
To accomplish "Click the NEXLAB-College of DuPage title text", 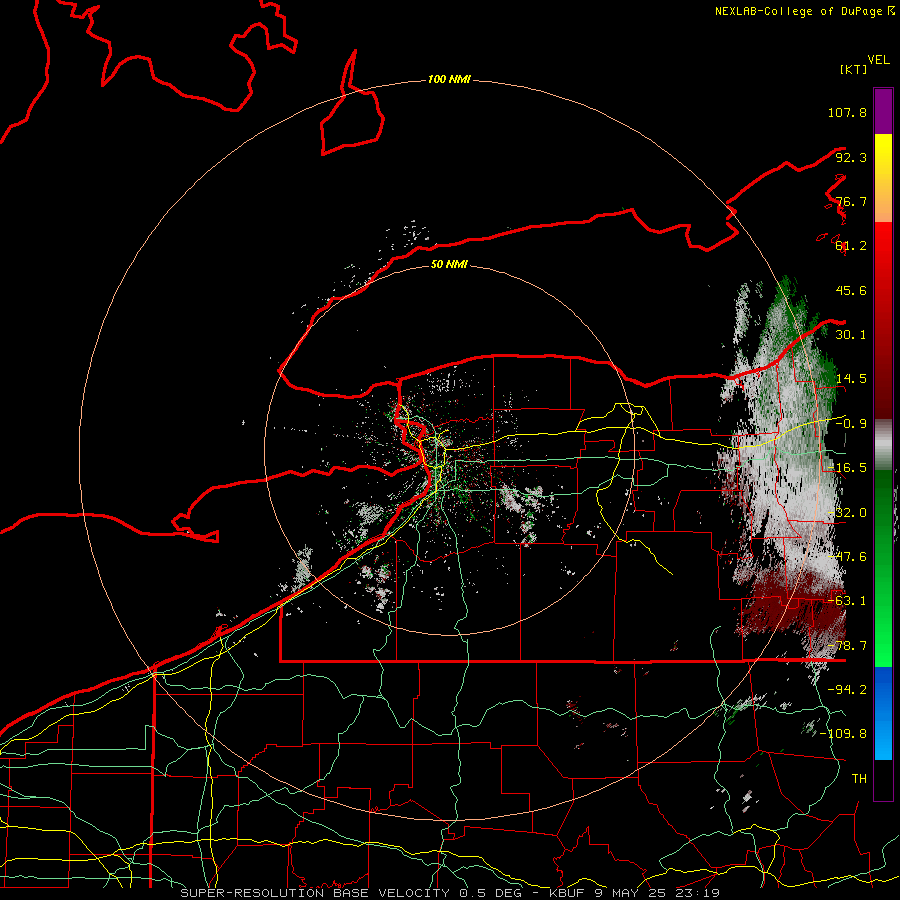I will click(x=805, y=11).
